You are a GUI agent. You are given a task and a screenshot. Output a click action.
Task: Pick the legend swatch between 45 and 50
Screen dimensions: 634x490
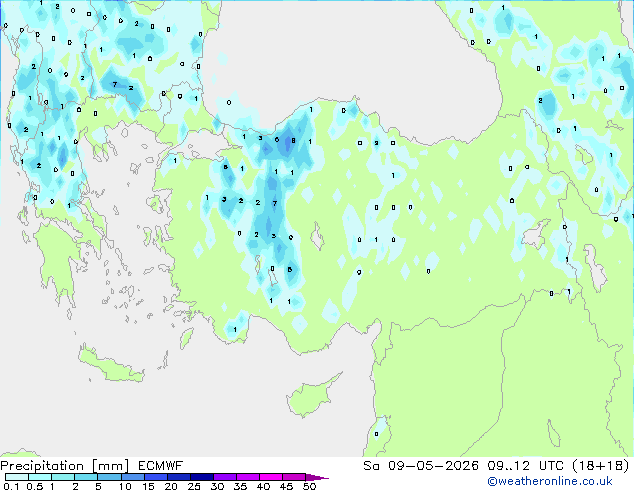(294, 477)
